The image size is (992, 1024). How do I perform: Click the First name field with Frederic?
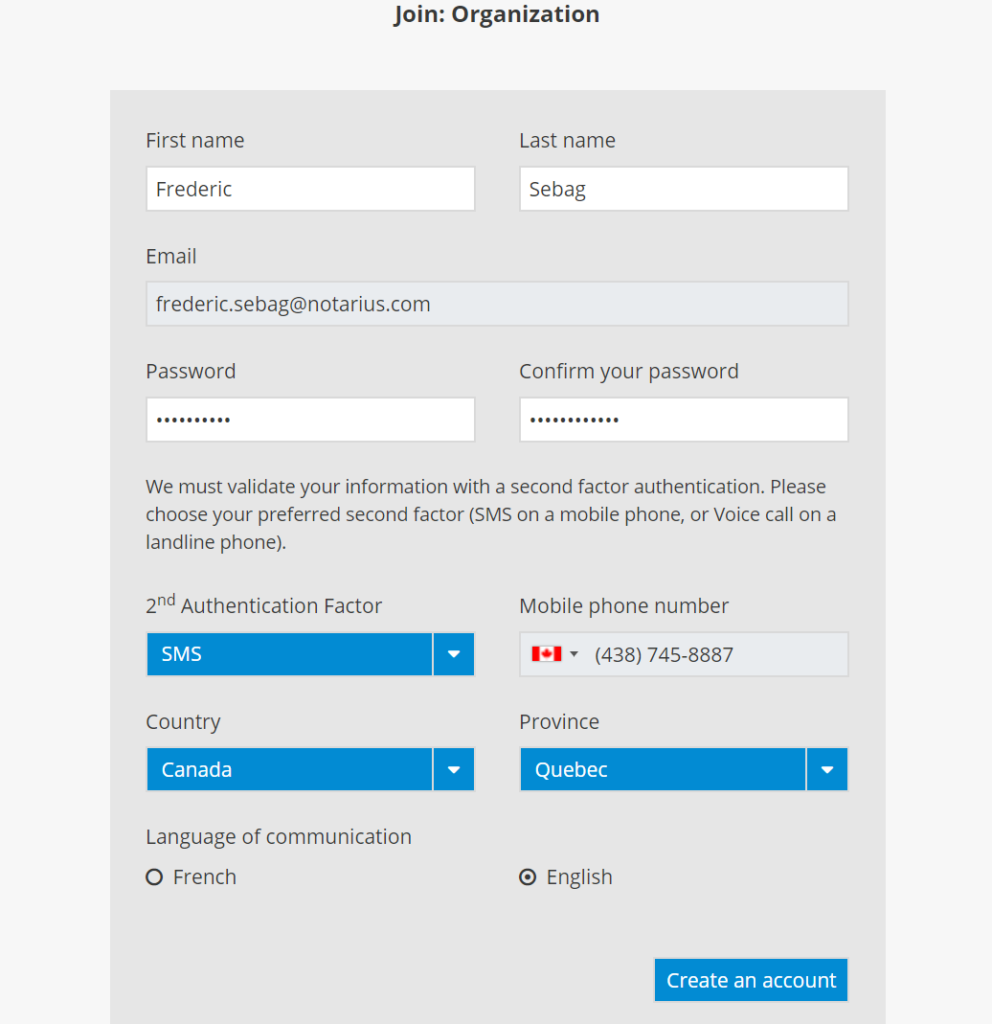tap(310, 189)
